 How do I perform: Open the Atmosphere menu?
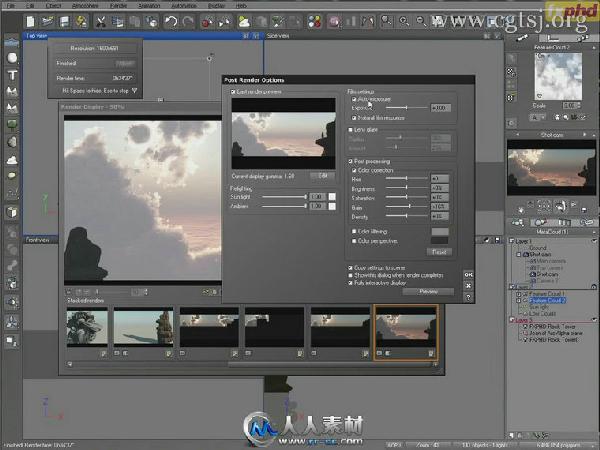(x=85, y=5)
